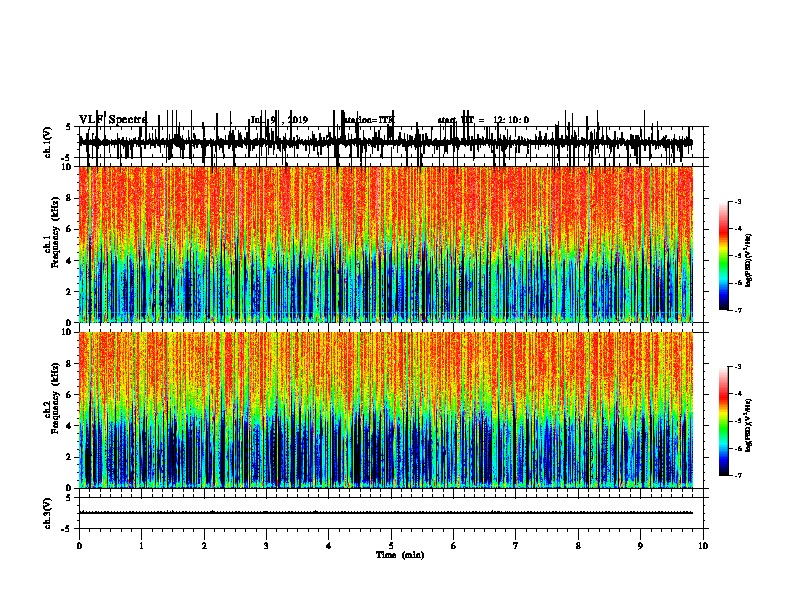Click the ch.3(V) axis label
Image resolution: width=792 pixels, height=612 pixels.
pyautogui.click(x=48, y=513)
